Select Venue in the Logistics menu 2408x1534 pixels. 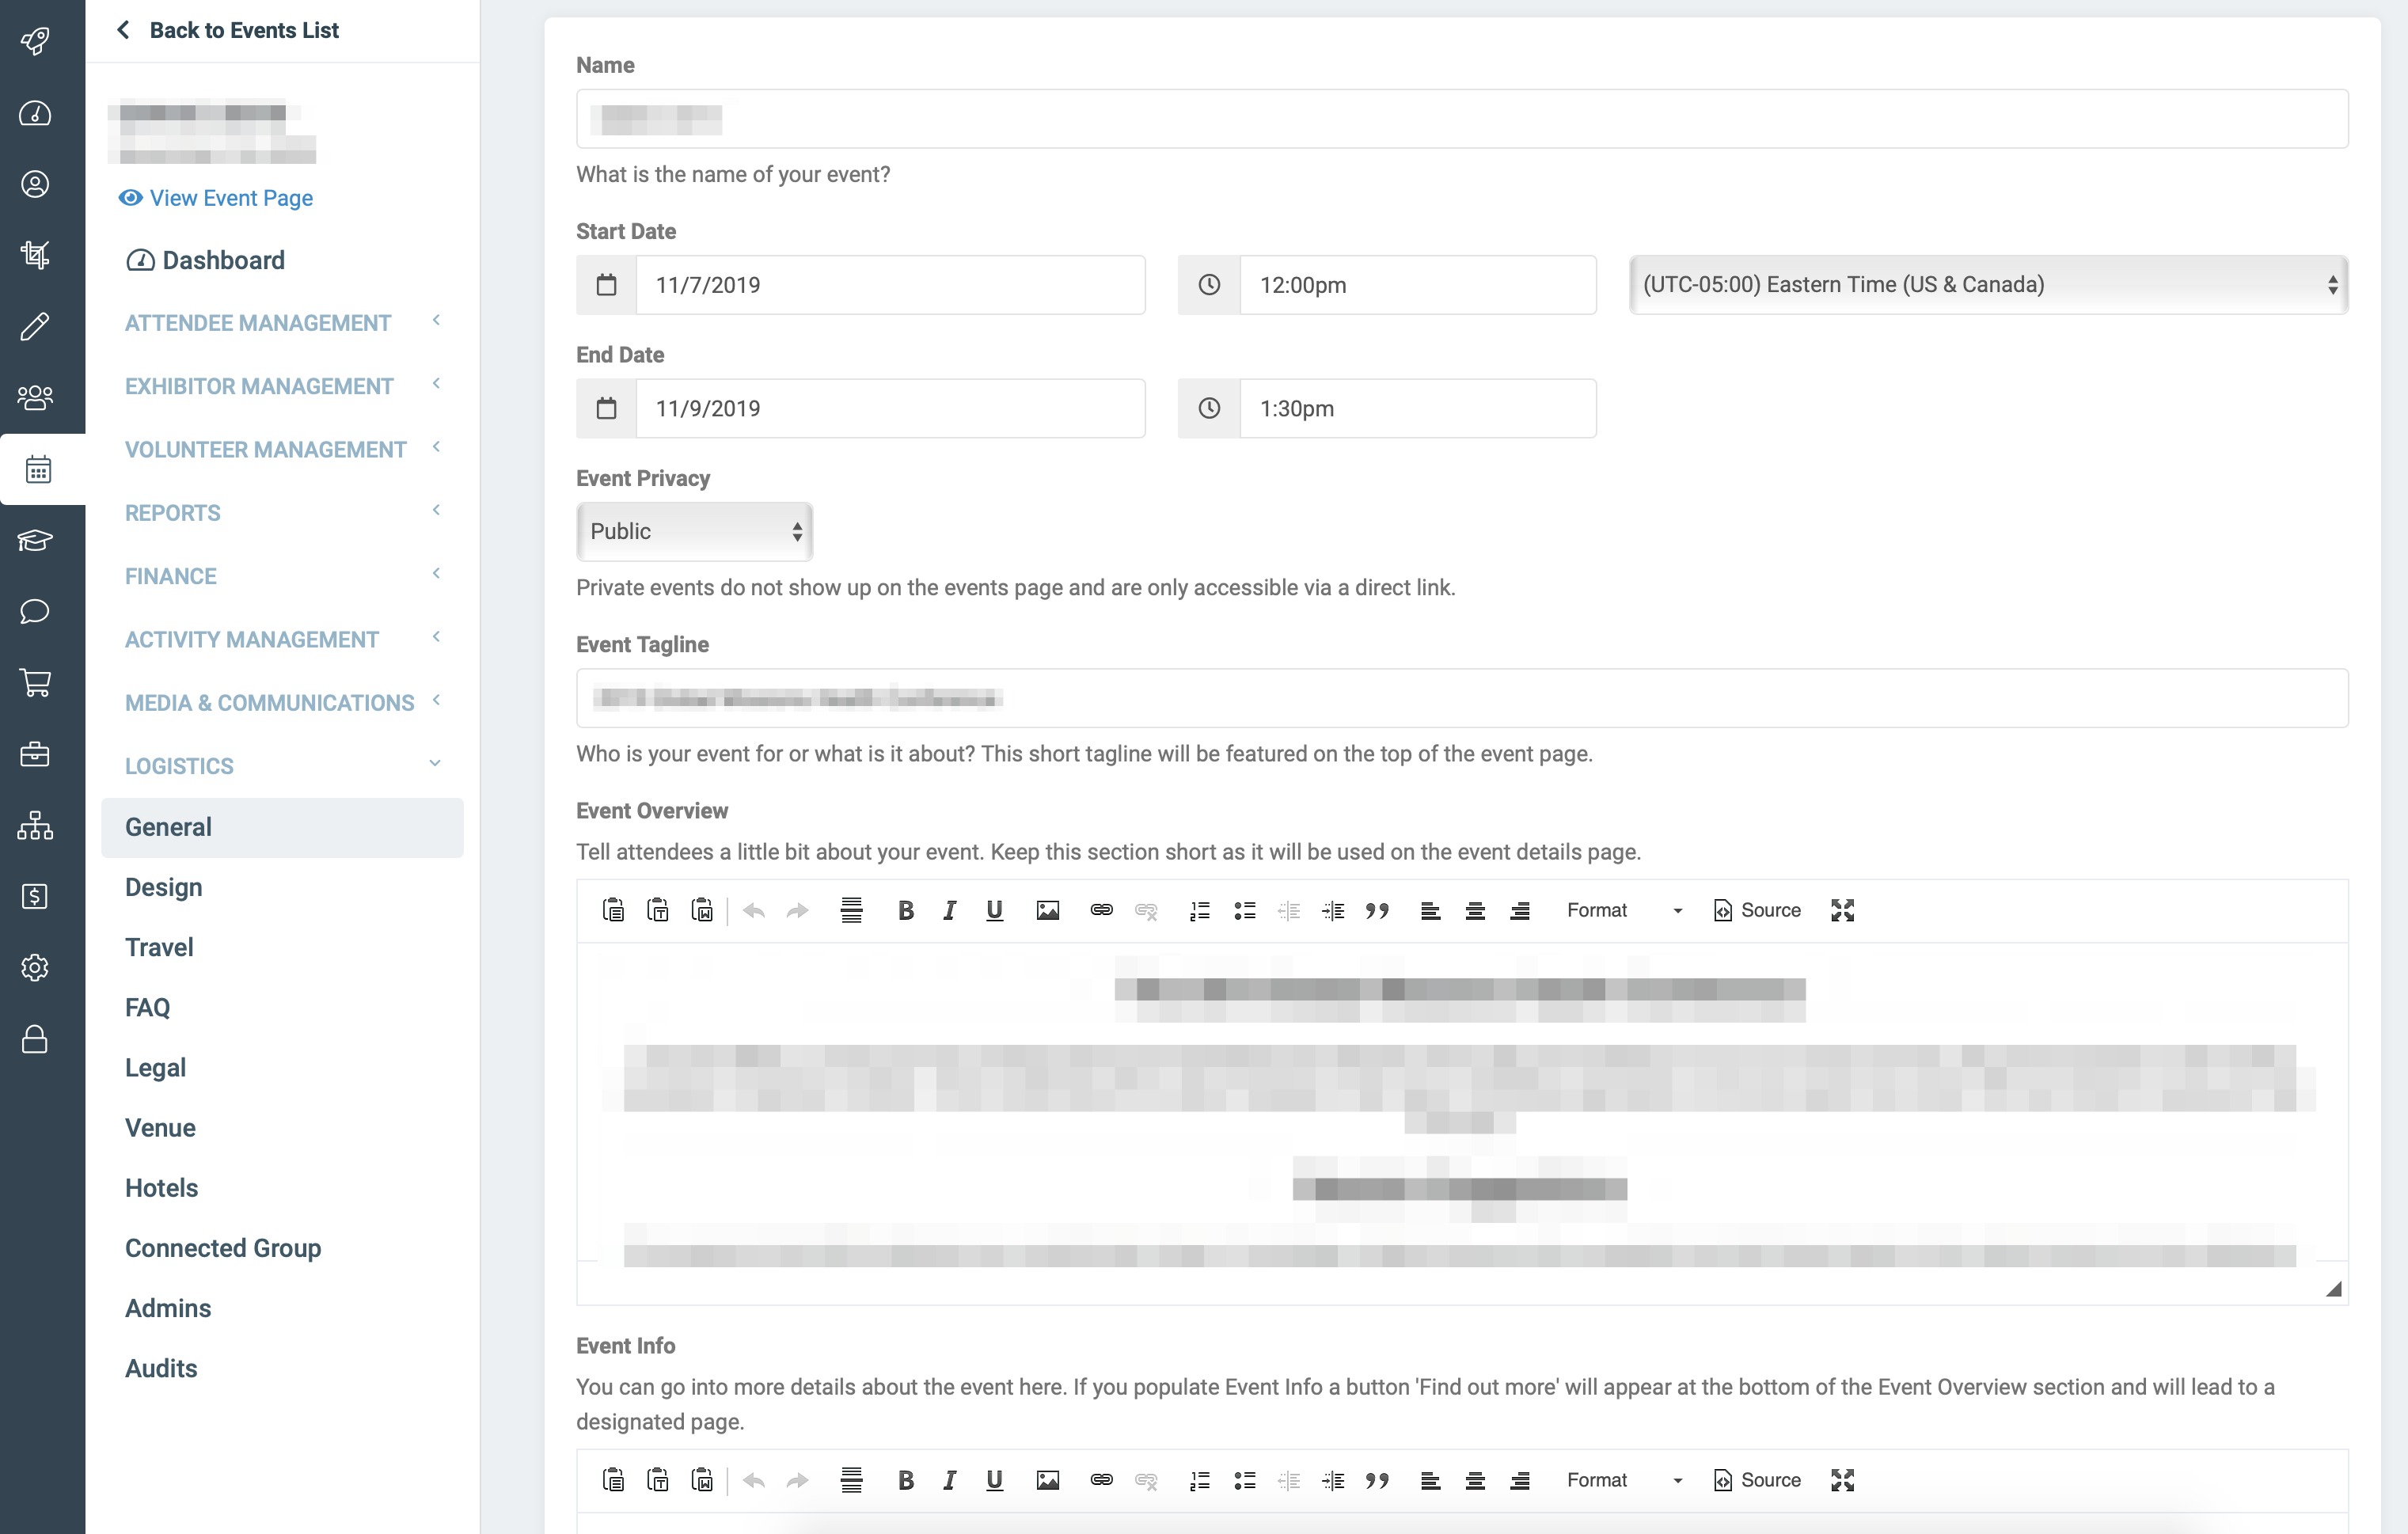(160, 1128)
